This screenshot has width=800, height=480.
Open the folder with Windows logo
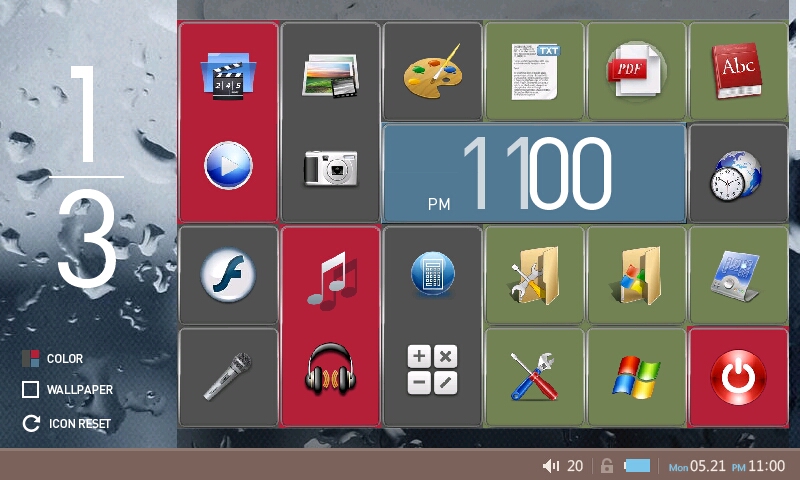[x=636, y=275]
